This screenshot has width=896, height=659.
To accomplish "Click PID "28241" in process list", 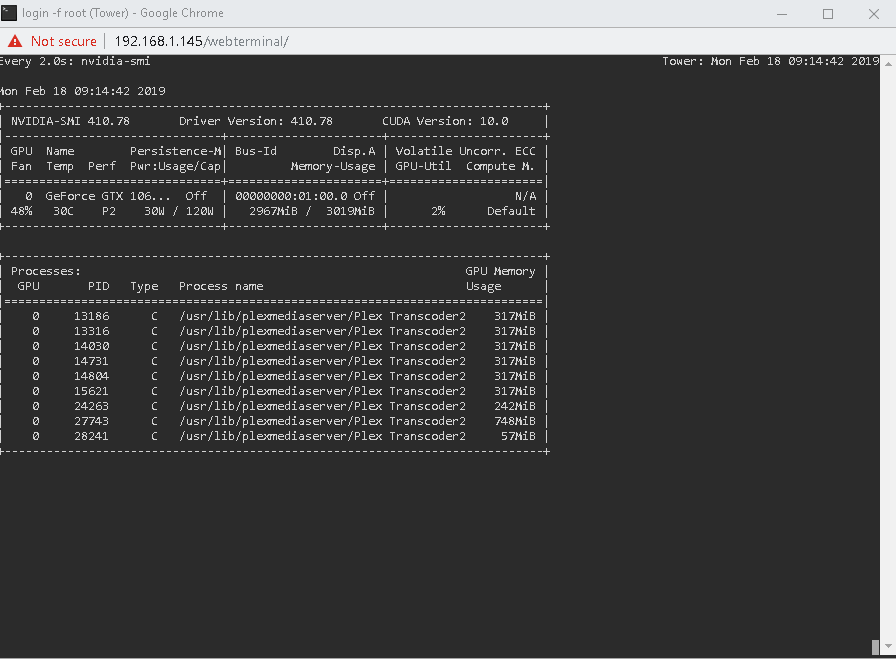I will [91, 436].
